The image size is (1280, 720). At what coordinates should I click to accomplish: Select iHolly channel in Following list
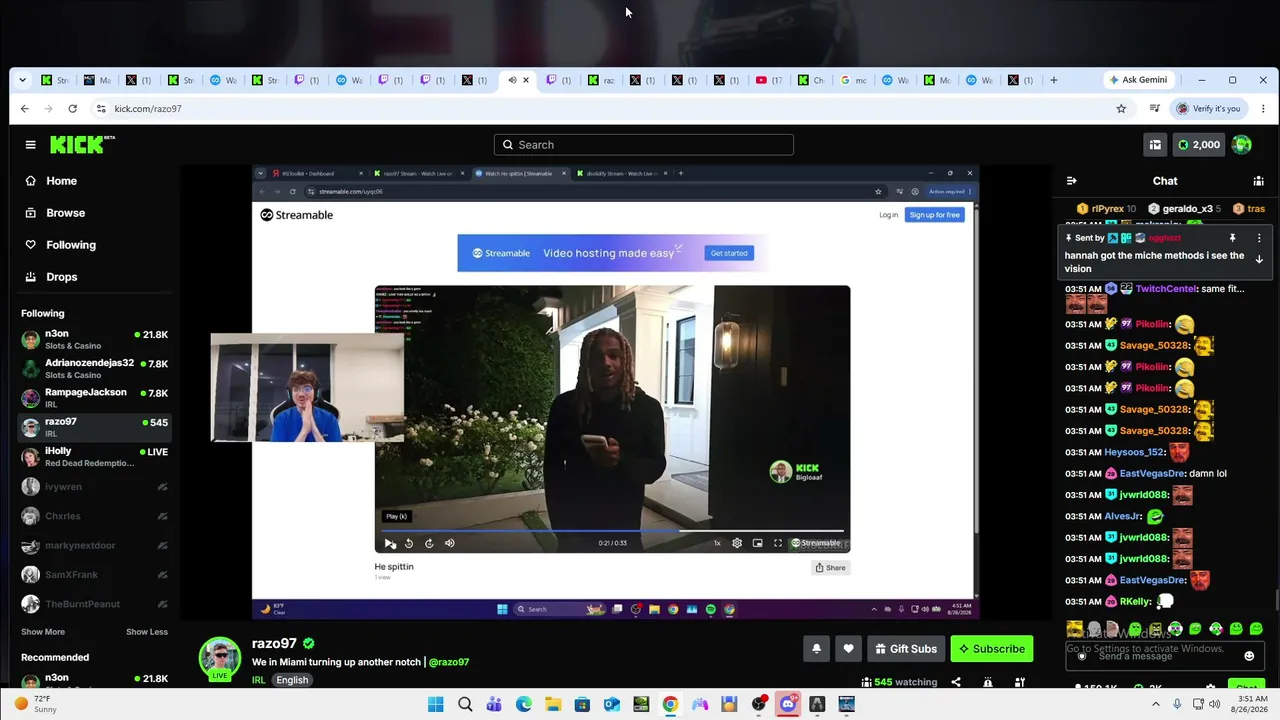95,457
